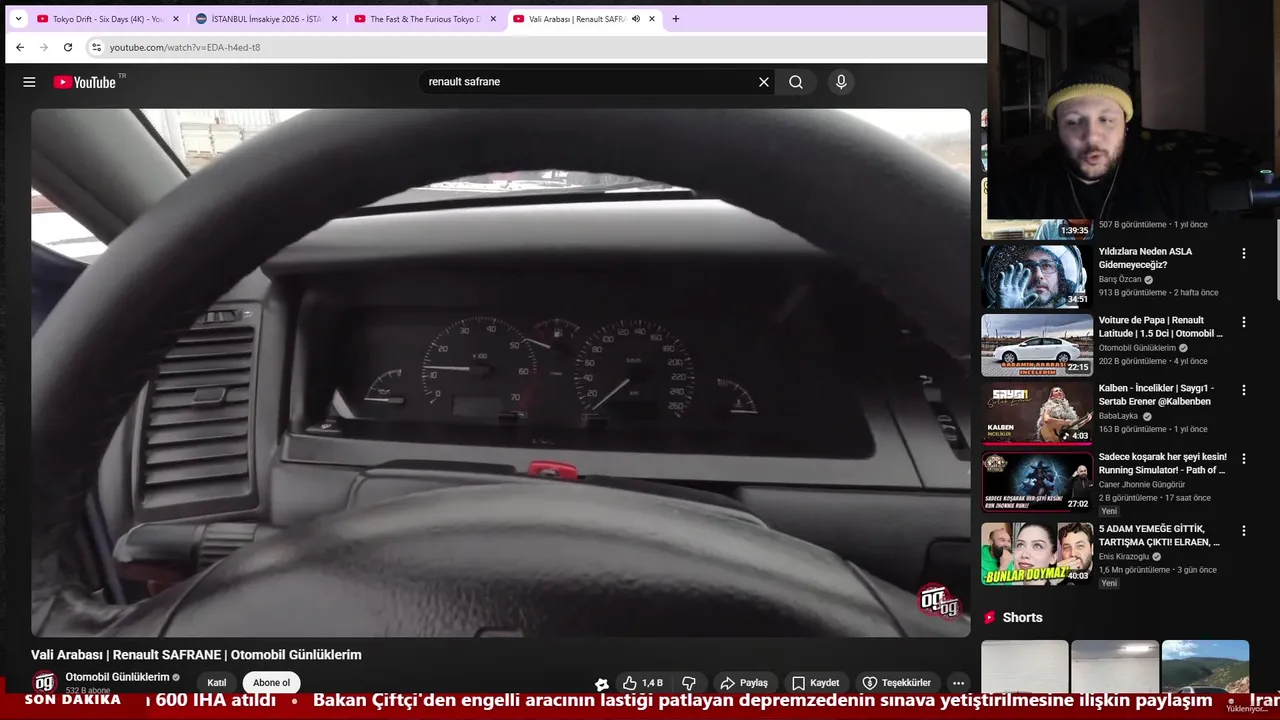Viewport: 1280px width, 720px height.
Task: Open 'Kalben - İncelikler | Saygı1' title link
Action: click(1156, 395)
